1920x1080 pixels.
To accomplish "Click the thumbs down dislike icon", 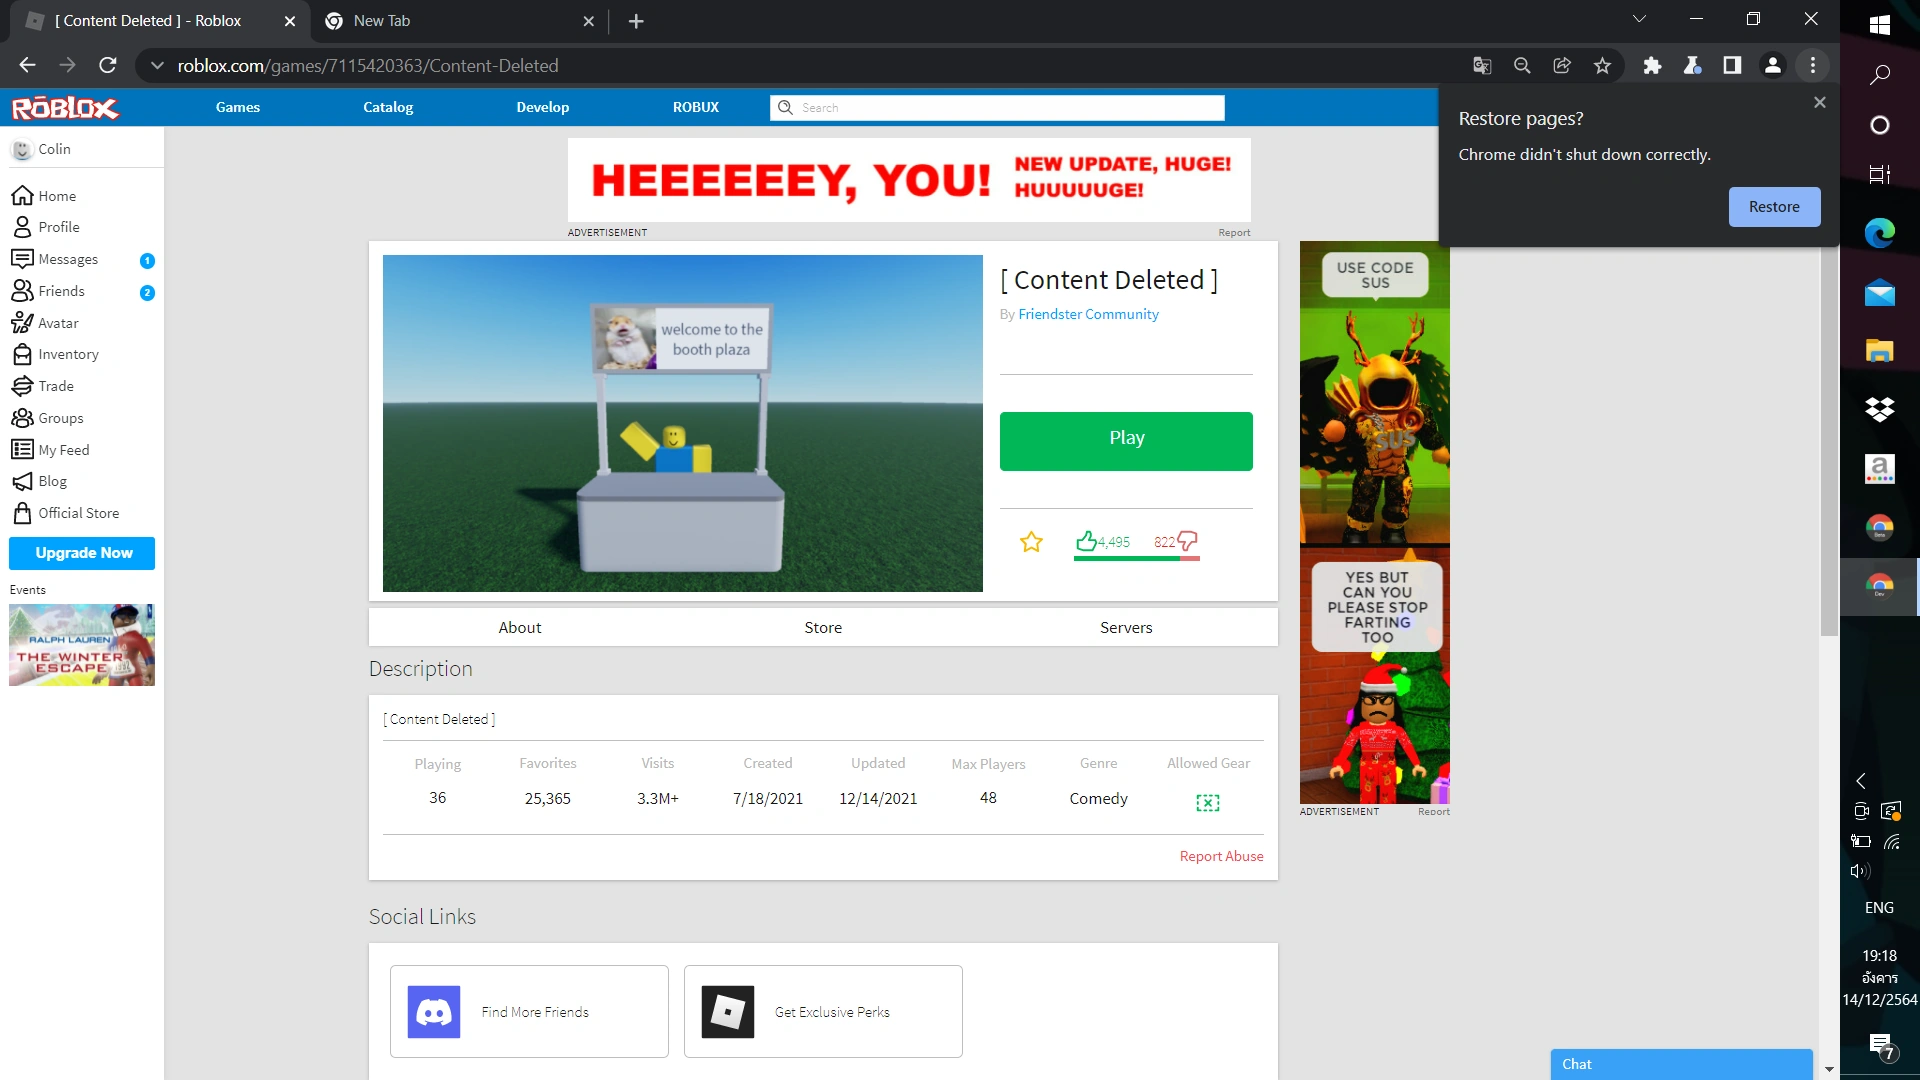I will 1187,541.
